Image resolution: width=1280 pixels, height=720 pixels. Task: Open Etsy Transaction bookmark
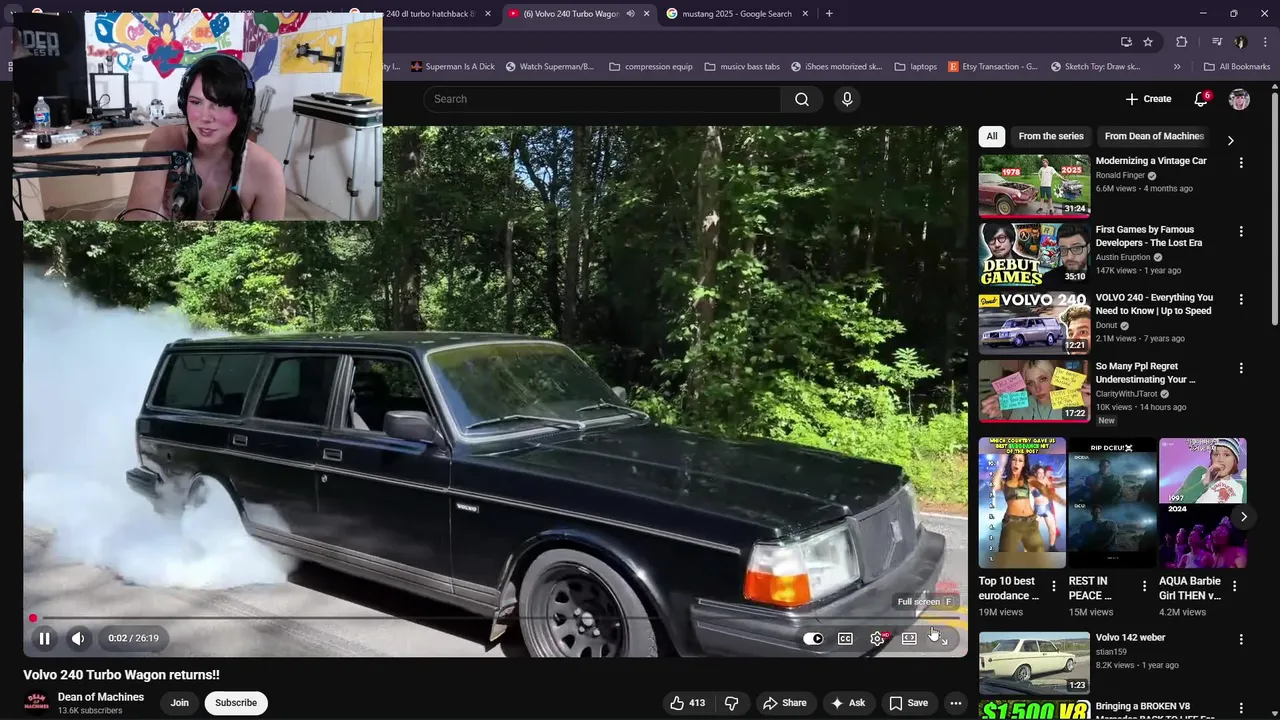point(991,67)
